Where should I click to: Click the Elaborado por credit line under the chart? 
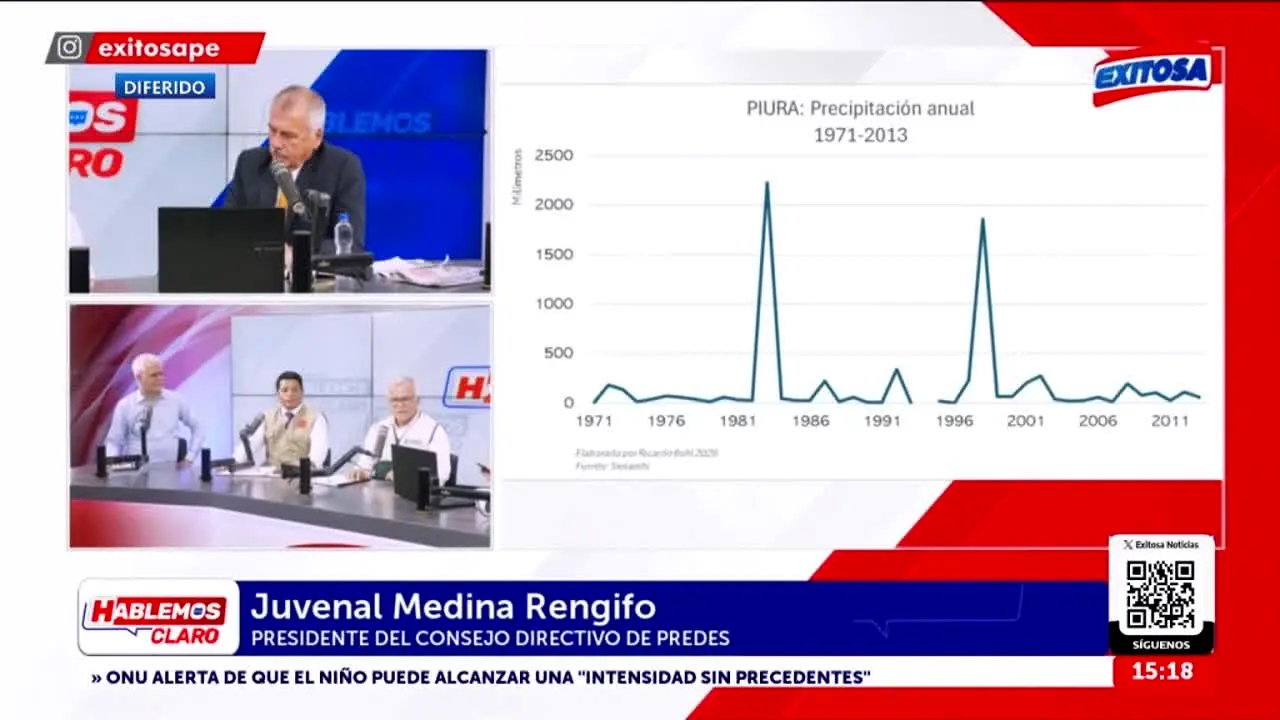point(646,453)
